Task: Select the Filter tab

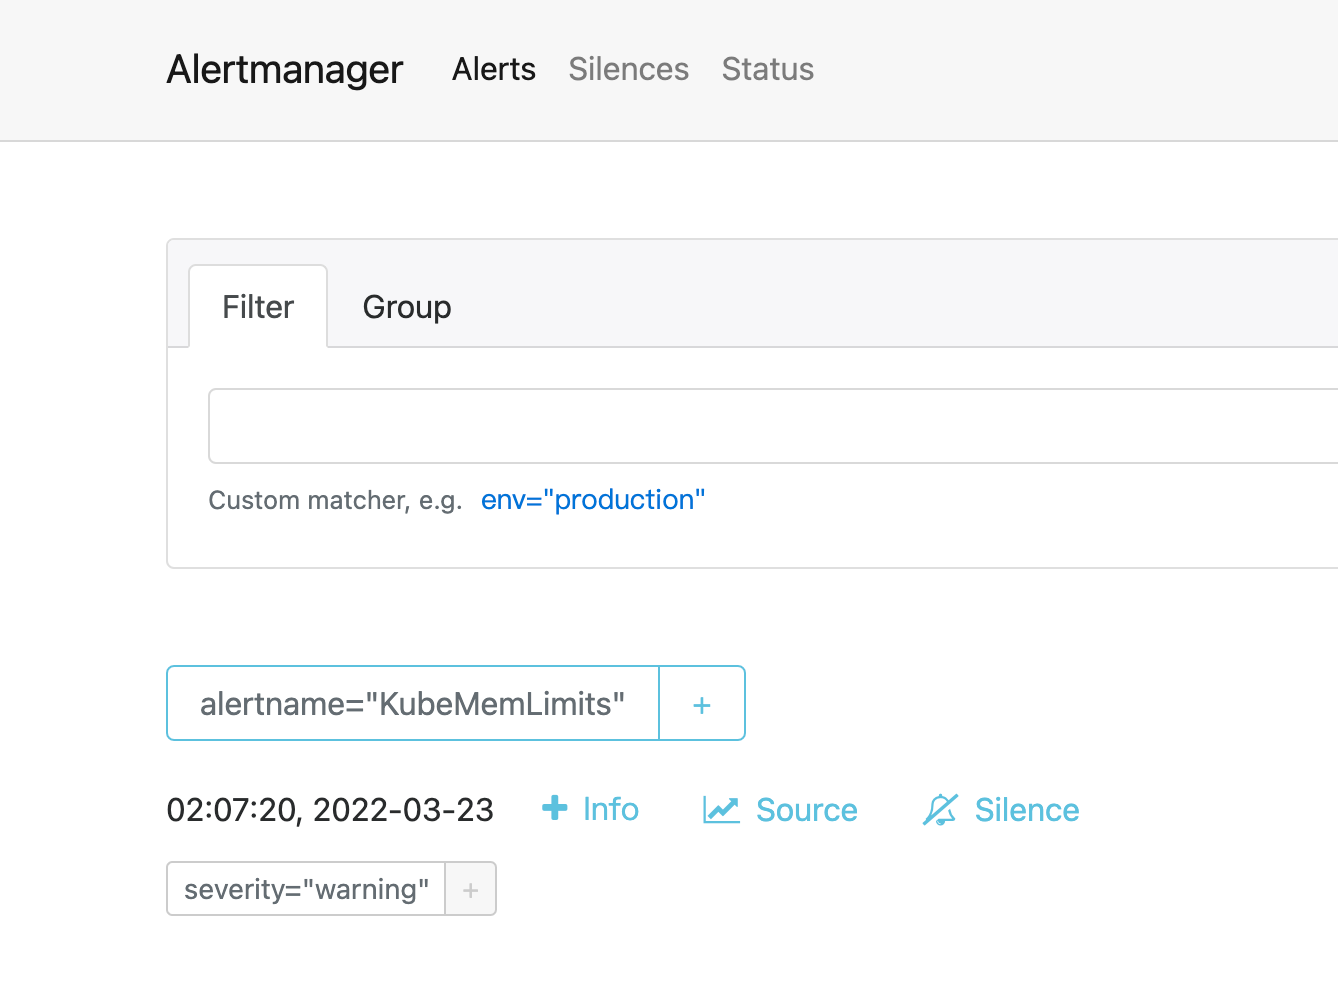Action: click(x=257, y=306)
